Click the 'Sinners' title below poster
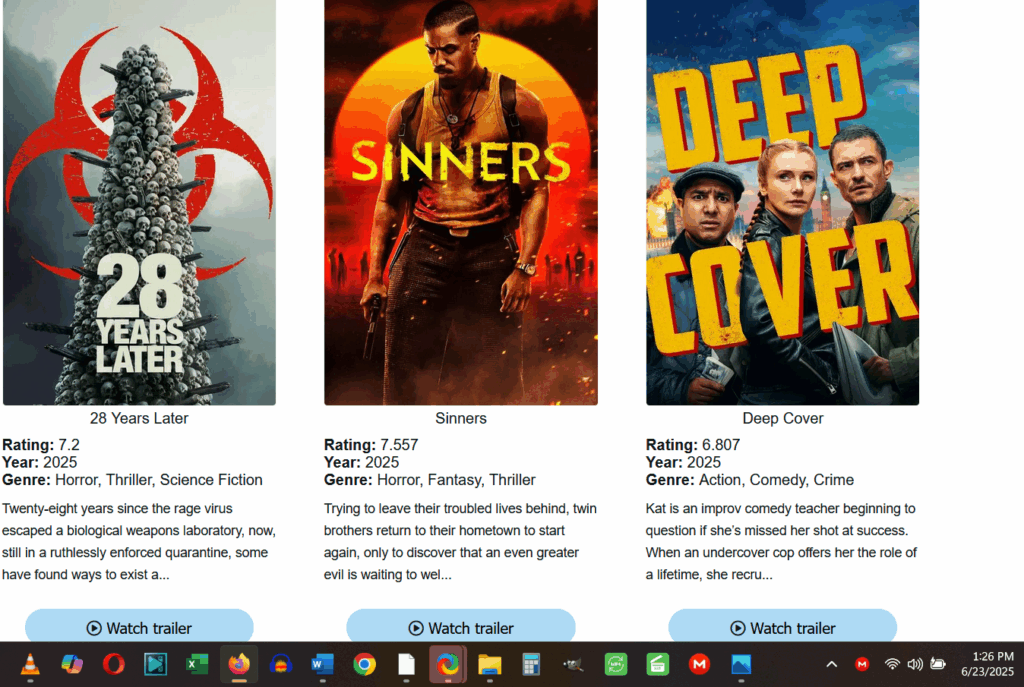Screen dimensions: 1024x687 pyautogui.click(x=461, y=419)
